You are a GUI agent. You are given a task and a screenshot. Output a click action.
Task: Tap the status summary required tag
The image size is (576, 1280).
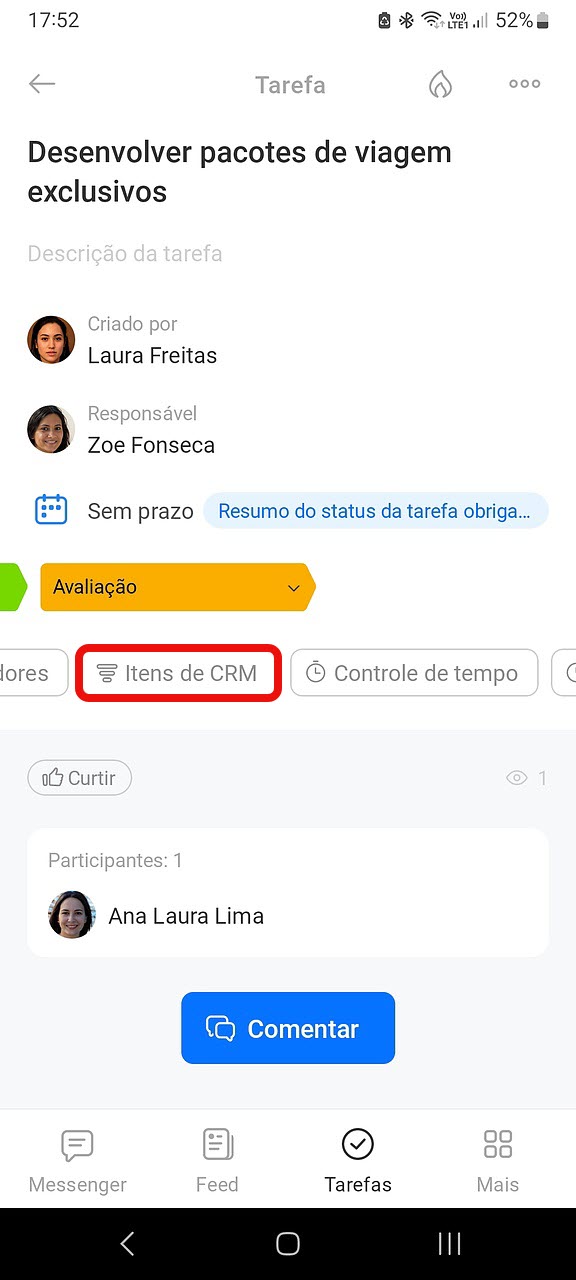[376, 511]
